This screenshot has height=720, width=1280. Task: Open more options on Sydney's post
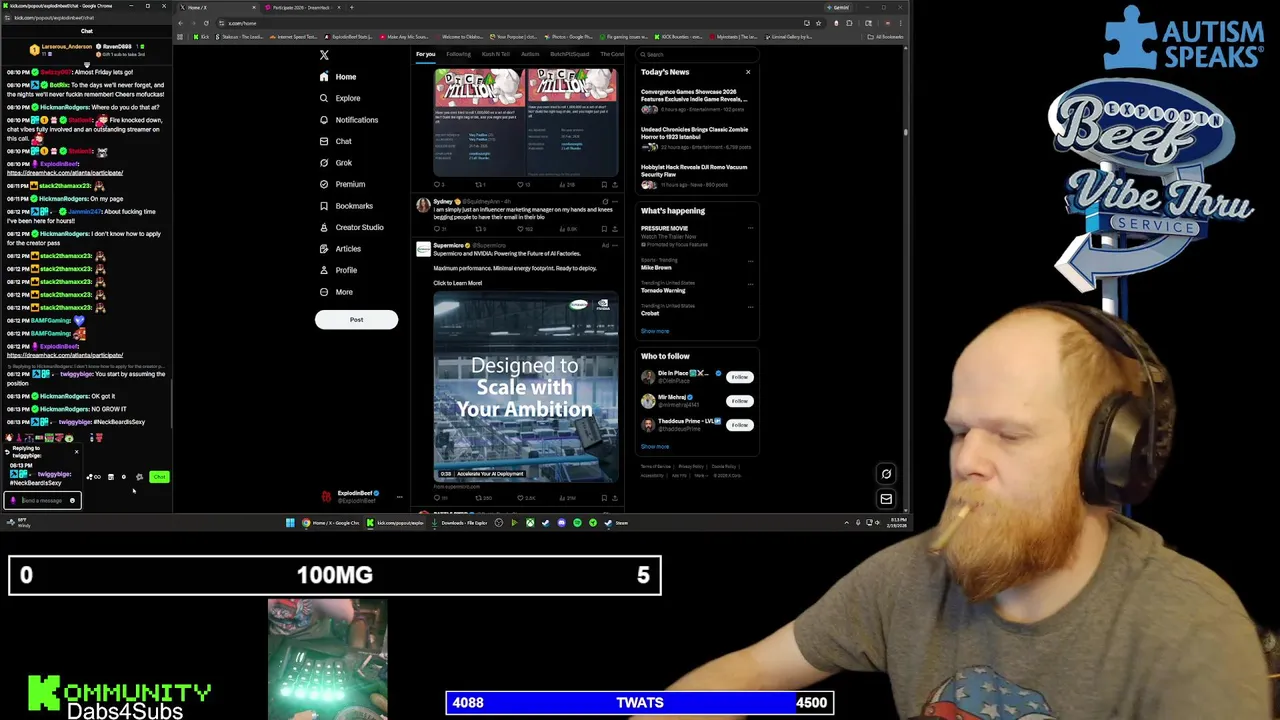615,202
